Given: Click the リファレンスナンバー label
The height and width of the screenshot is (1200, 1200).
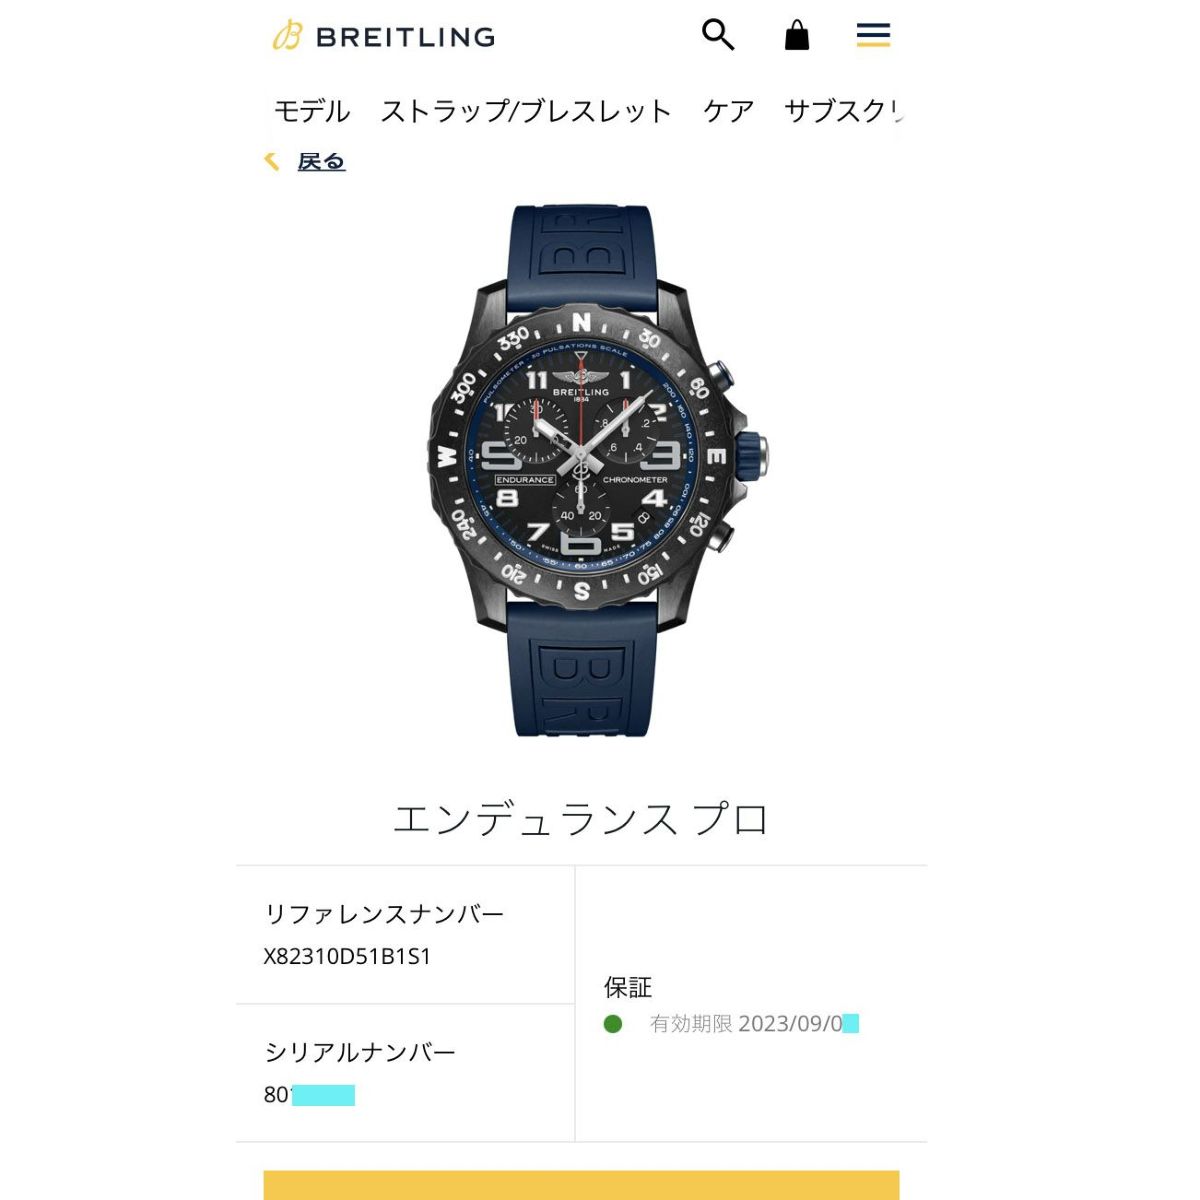Looking at the screenshot, I should click(384, 914).
